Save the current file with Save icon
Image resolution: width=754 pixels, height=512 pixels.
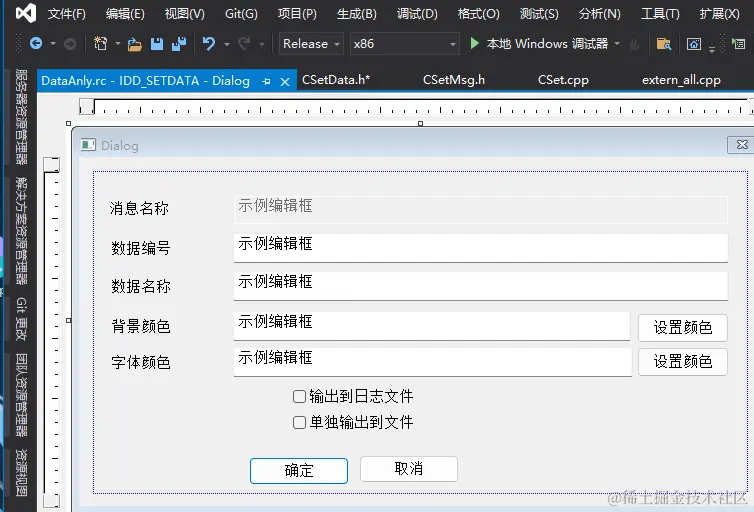click(157, 44)
